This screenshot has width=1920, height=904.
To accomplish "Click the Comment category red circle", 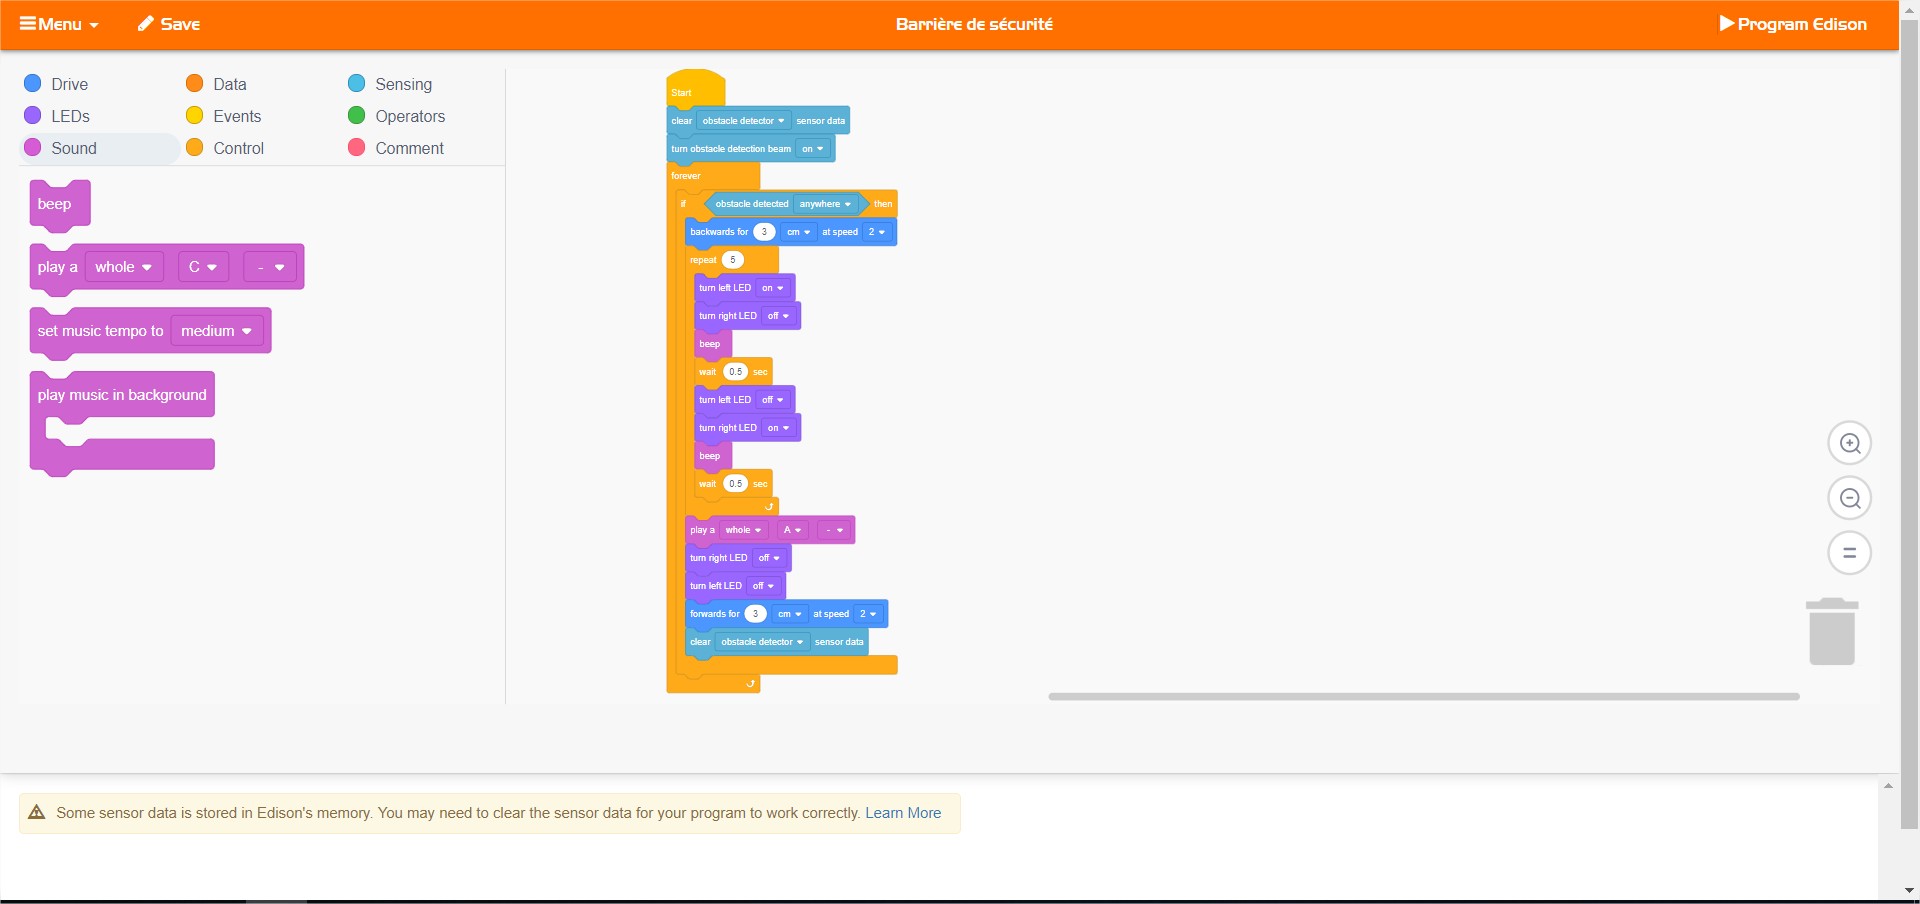I will [357, 148].
